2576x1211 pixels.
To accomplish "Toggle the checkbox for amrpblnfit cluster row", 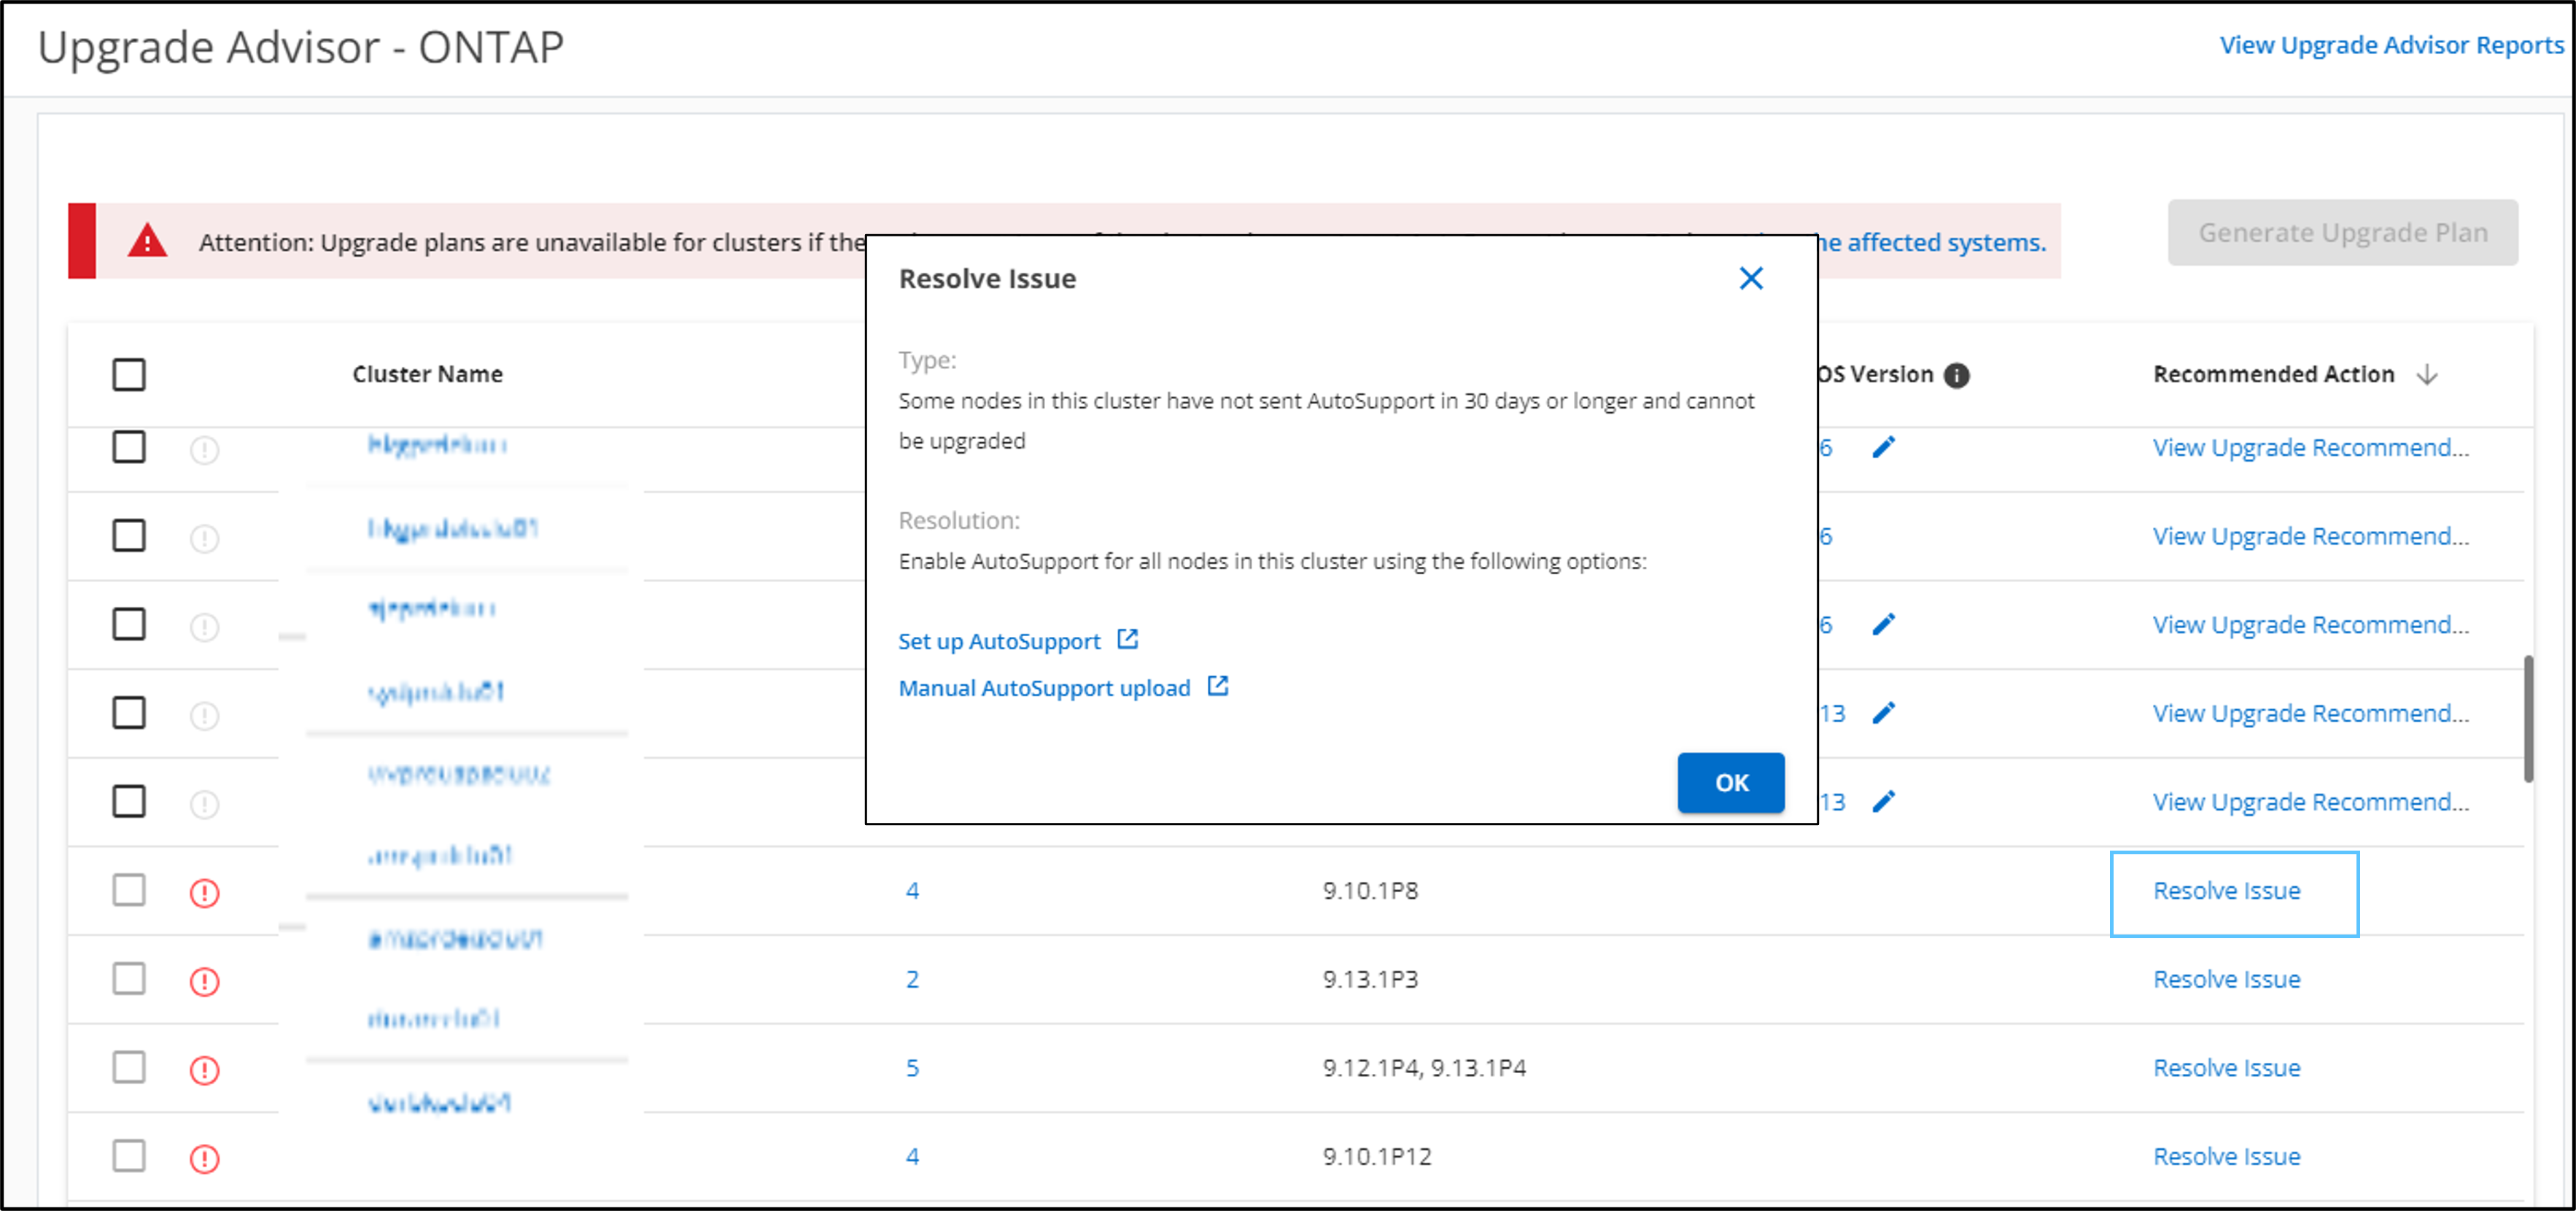I will click(x=128, y=892).
